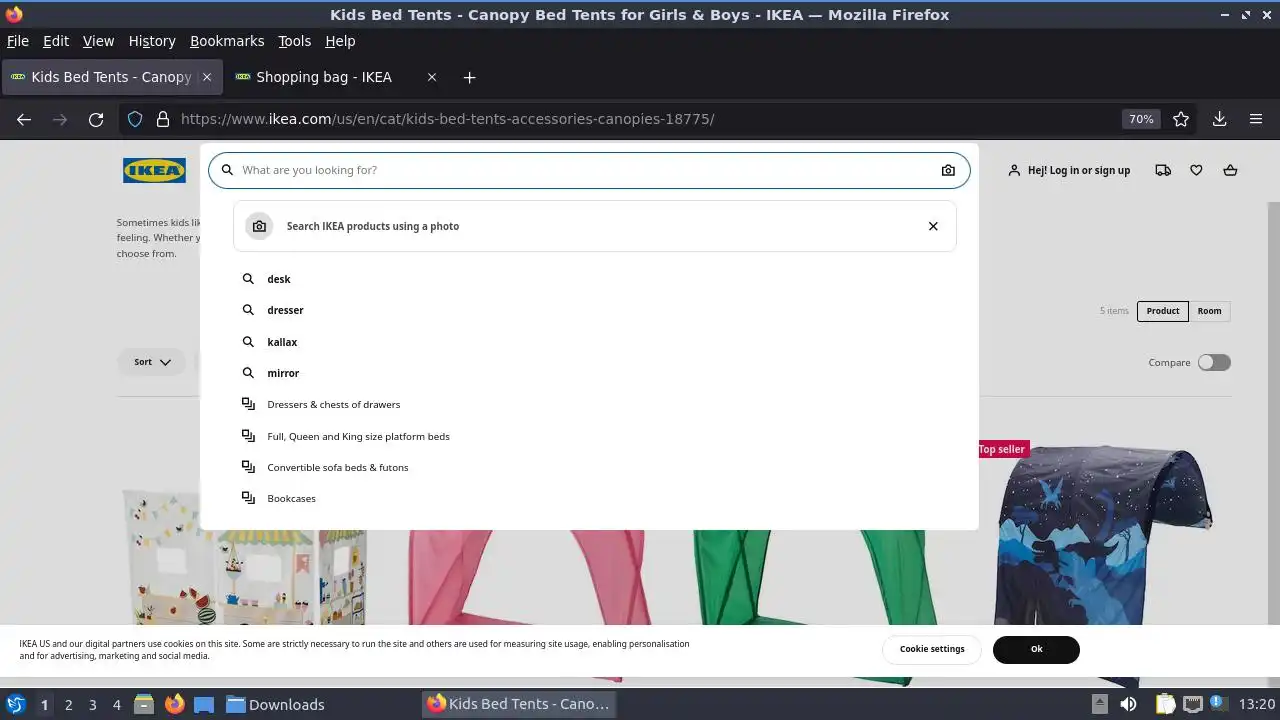
Task: Open the shopping bag icon
Action: click(1230, 170)
